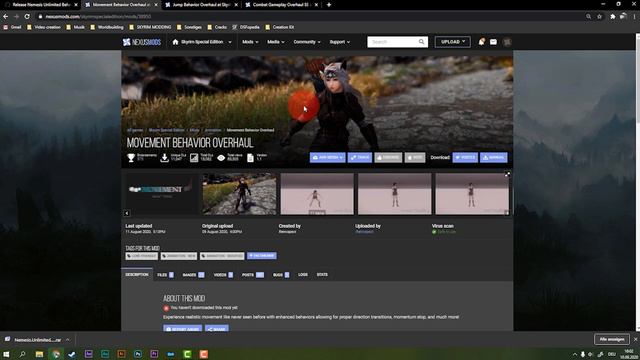Click the Track button

tap(360, 158)
